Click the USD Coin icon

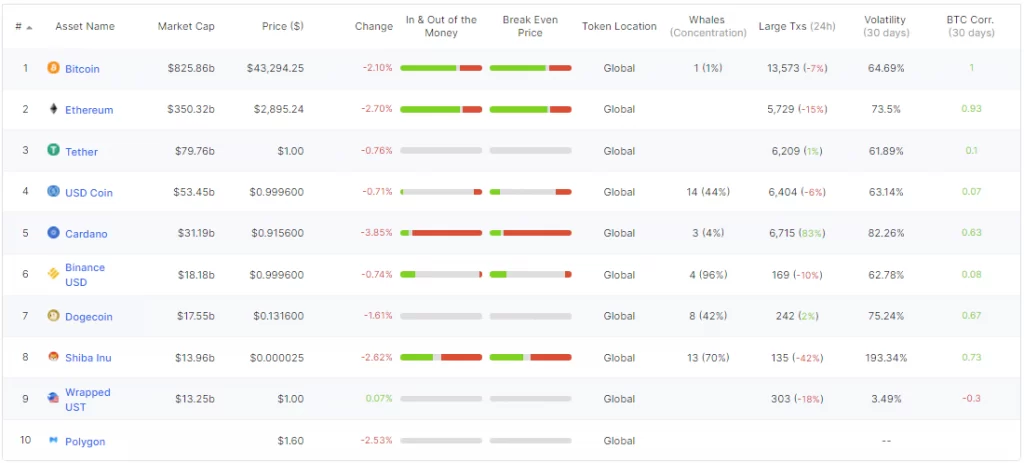(54, 191)
